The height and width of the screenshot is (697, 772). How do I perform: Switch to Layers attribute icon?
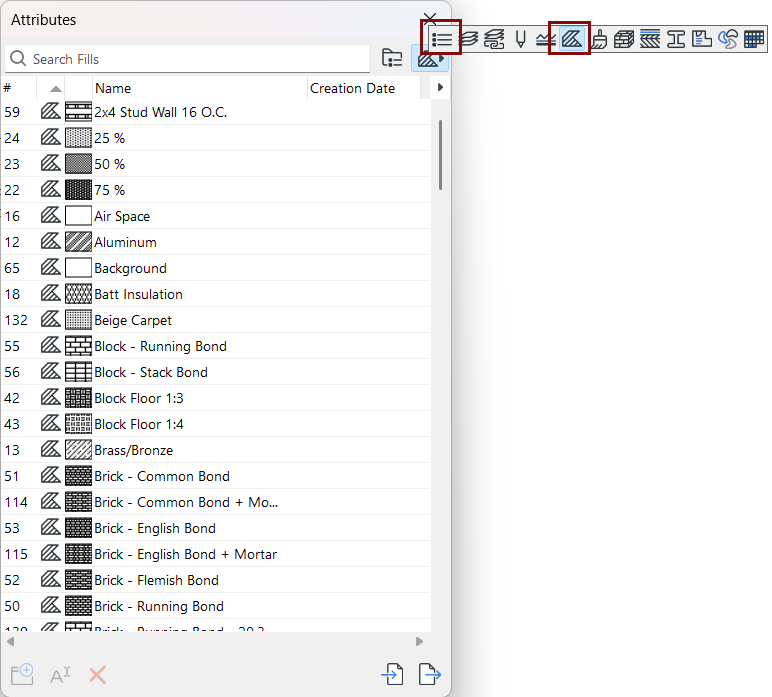coord(468,39)
